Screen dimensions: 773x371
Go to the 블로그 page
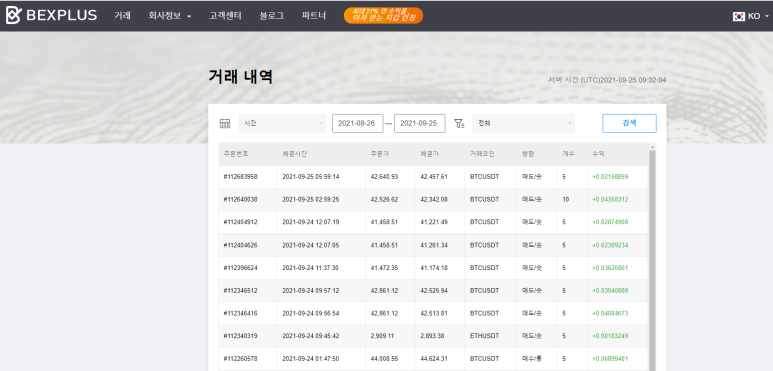pos(272,16)
